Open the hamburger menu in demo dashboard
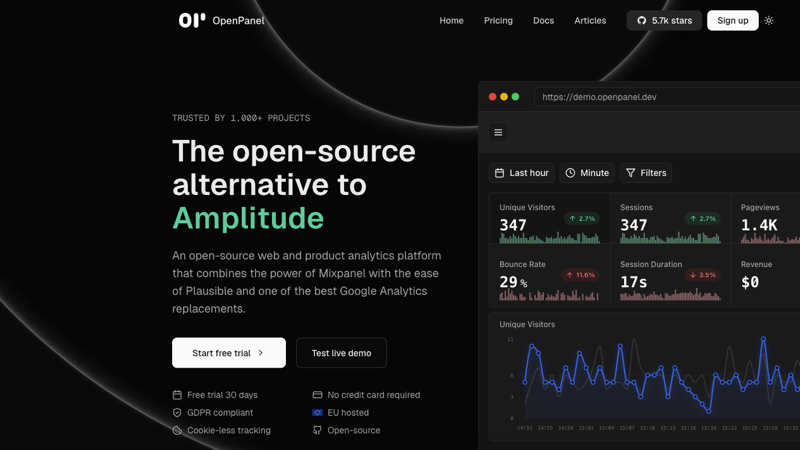Image resolution: width=800 pixels, height=450 pixels. [x=498, y=132]
